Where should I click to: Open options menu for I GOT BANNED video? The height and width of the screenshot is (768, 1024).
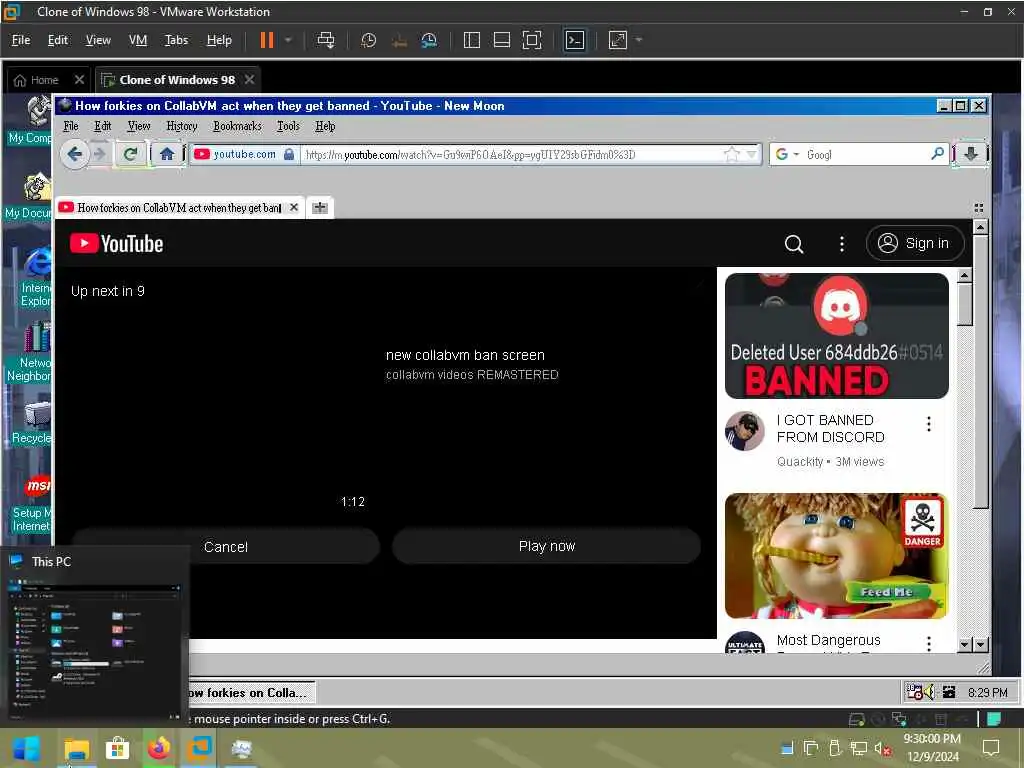click(x=928, y=424)
